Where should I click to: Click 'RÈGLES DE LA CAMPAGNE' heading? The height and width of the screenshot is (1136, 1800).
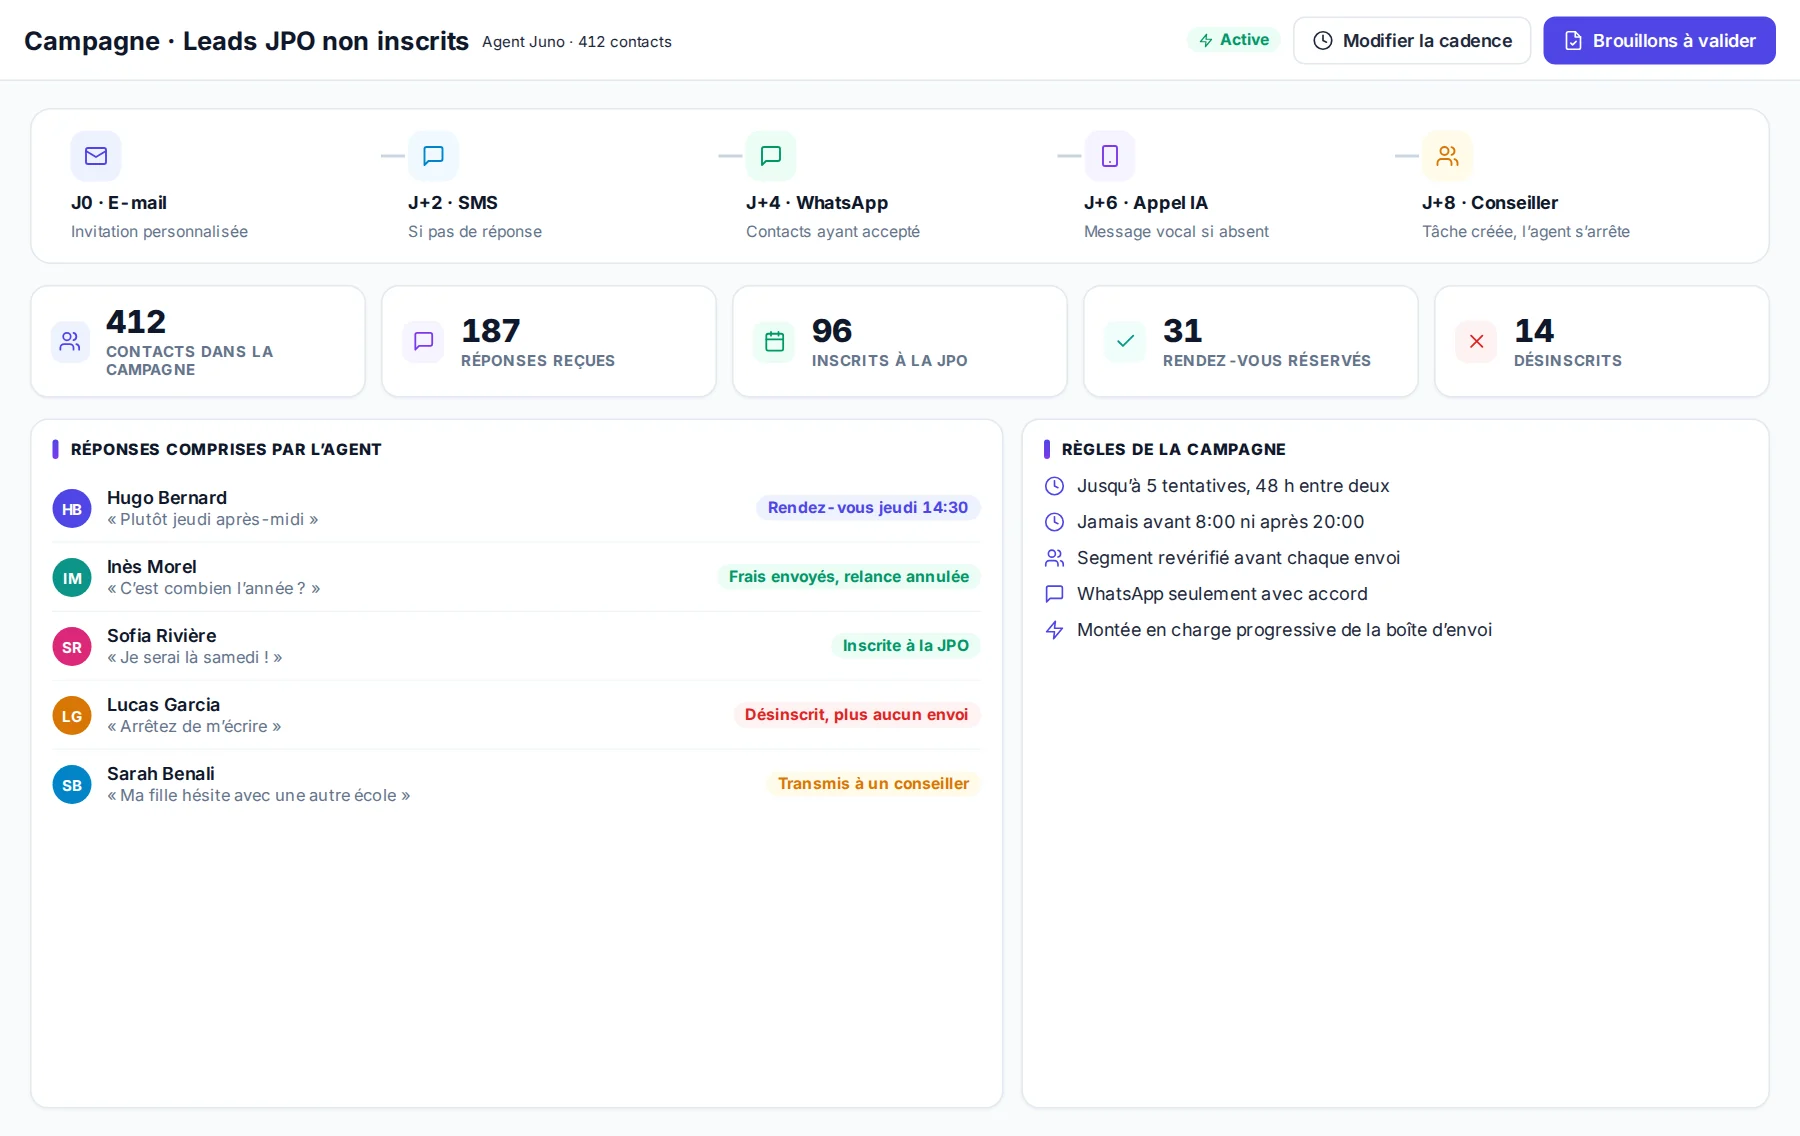coord(1174,450)
